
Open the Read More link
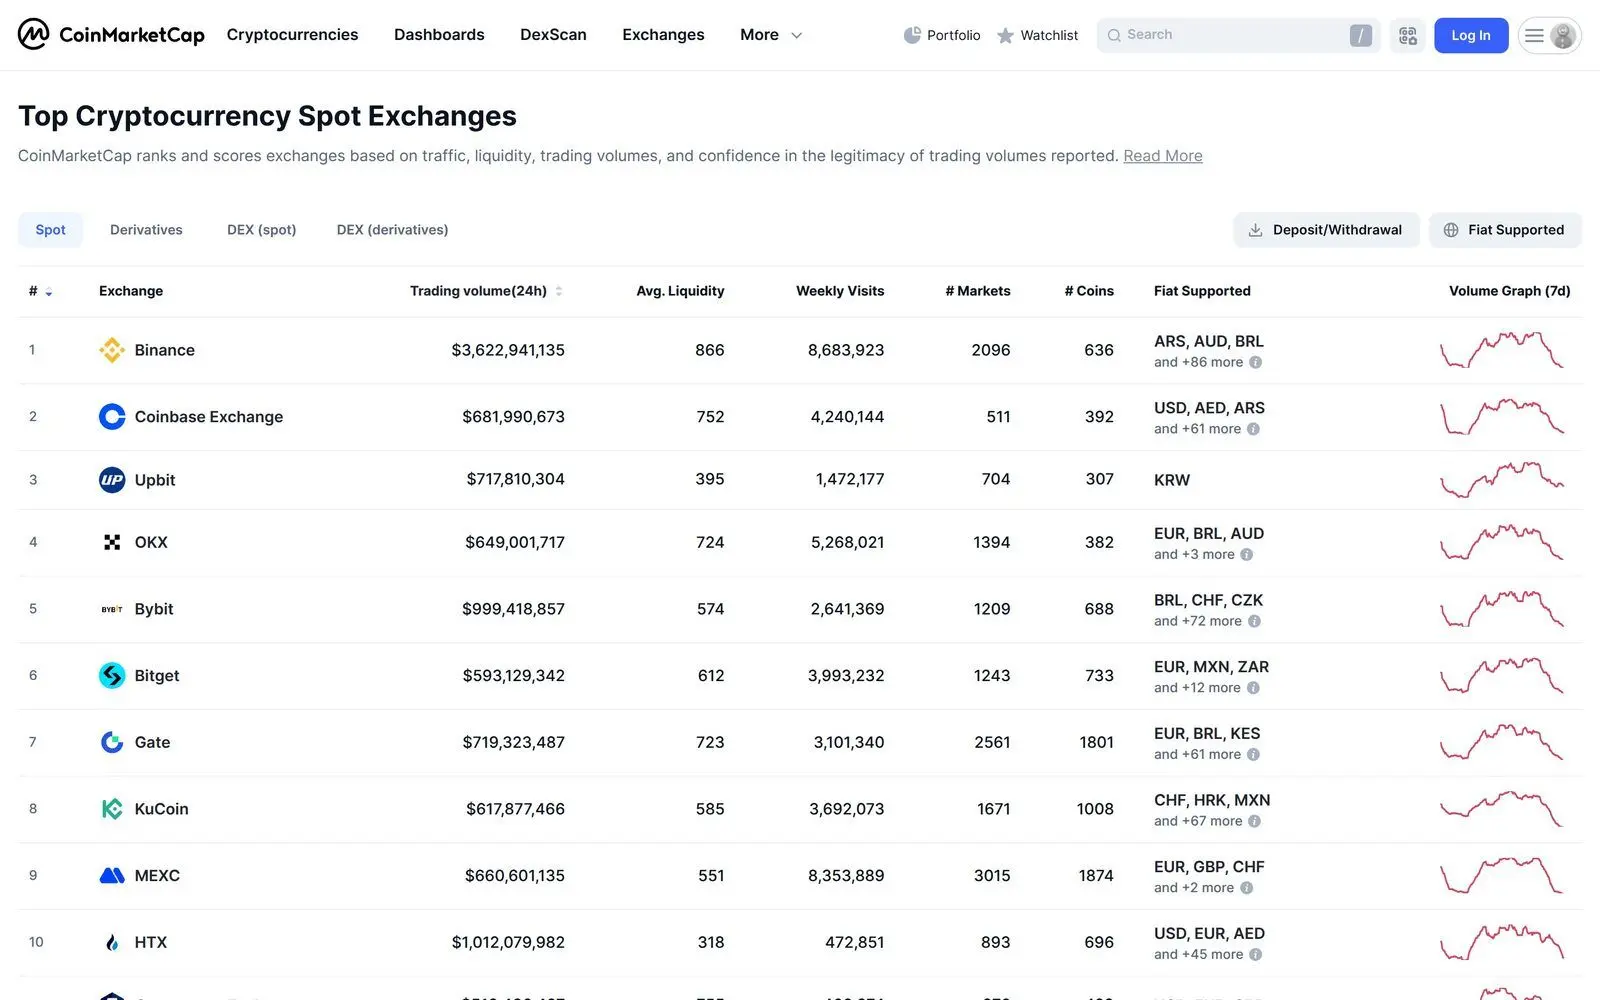(1163, 156)
